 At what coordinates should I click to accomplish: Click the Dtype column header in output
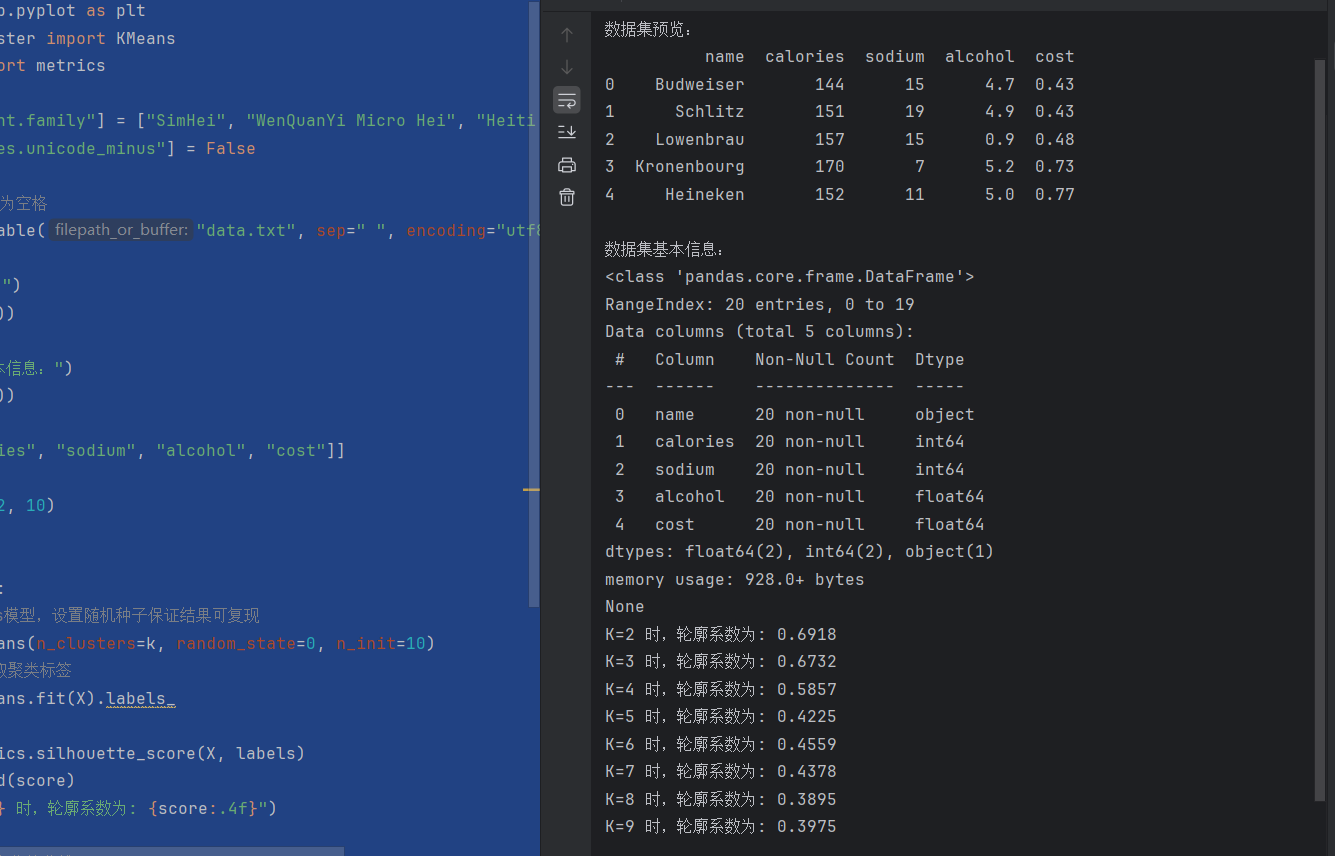click(940, 359)
